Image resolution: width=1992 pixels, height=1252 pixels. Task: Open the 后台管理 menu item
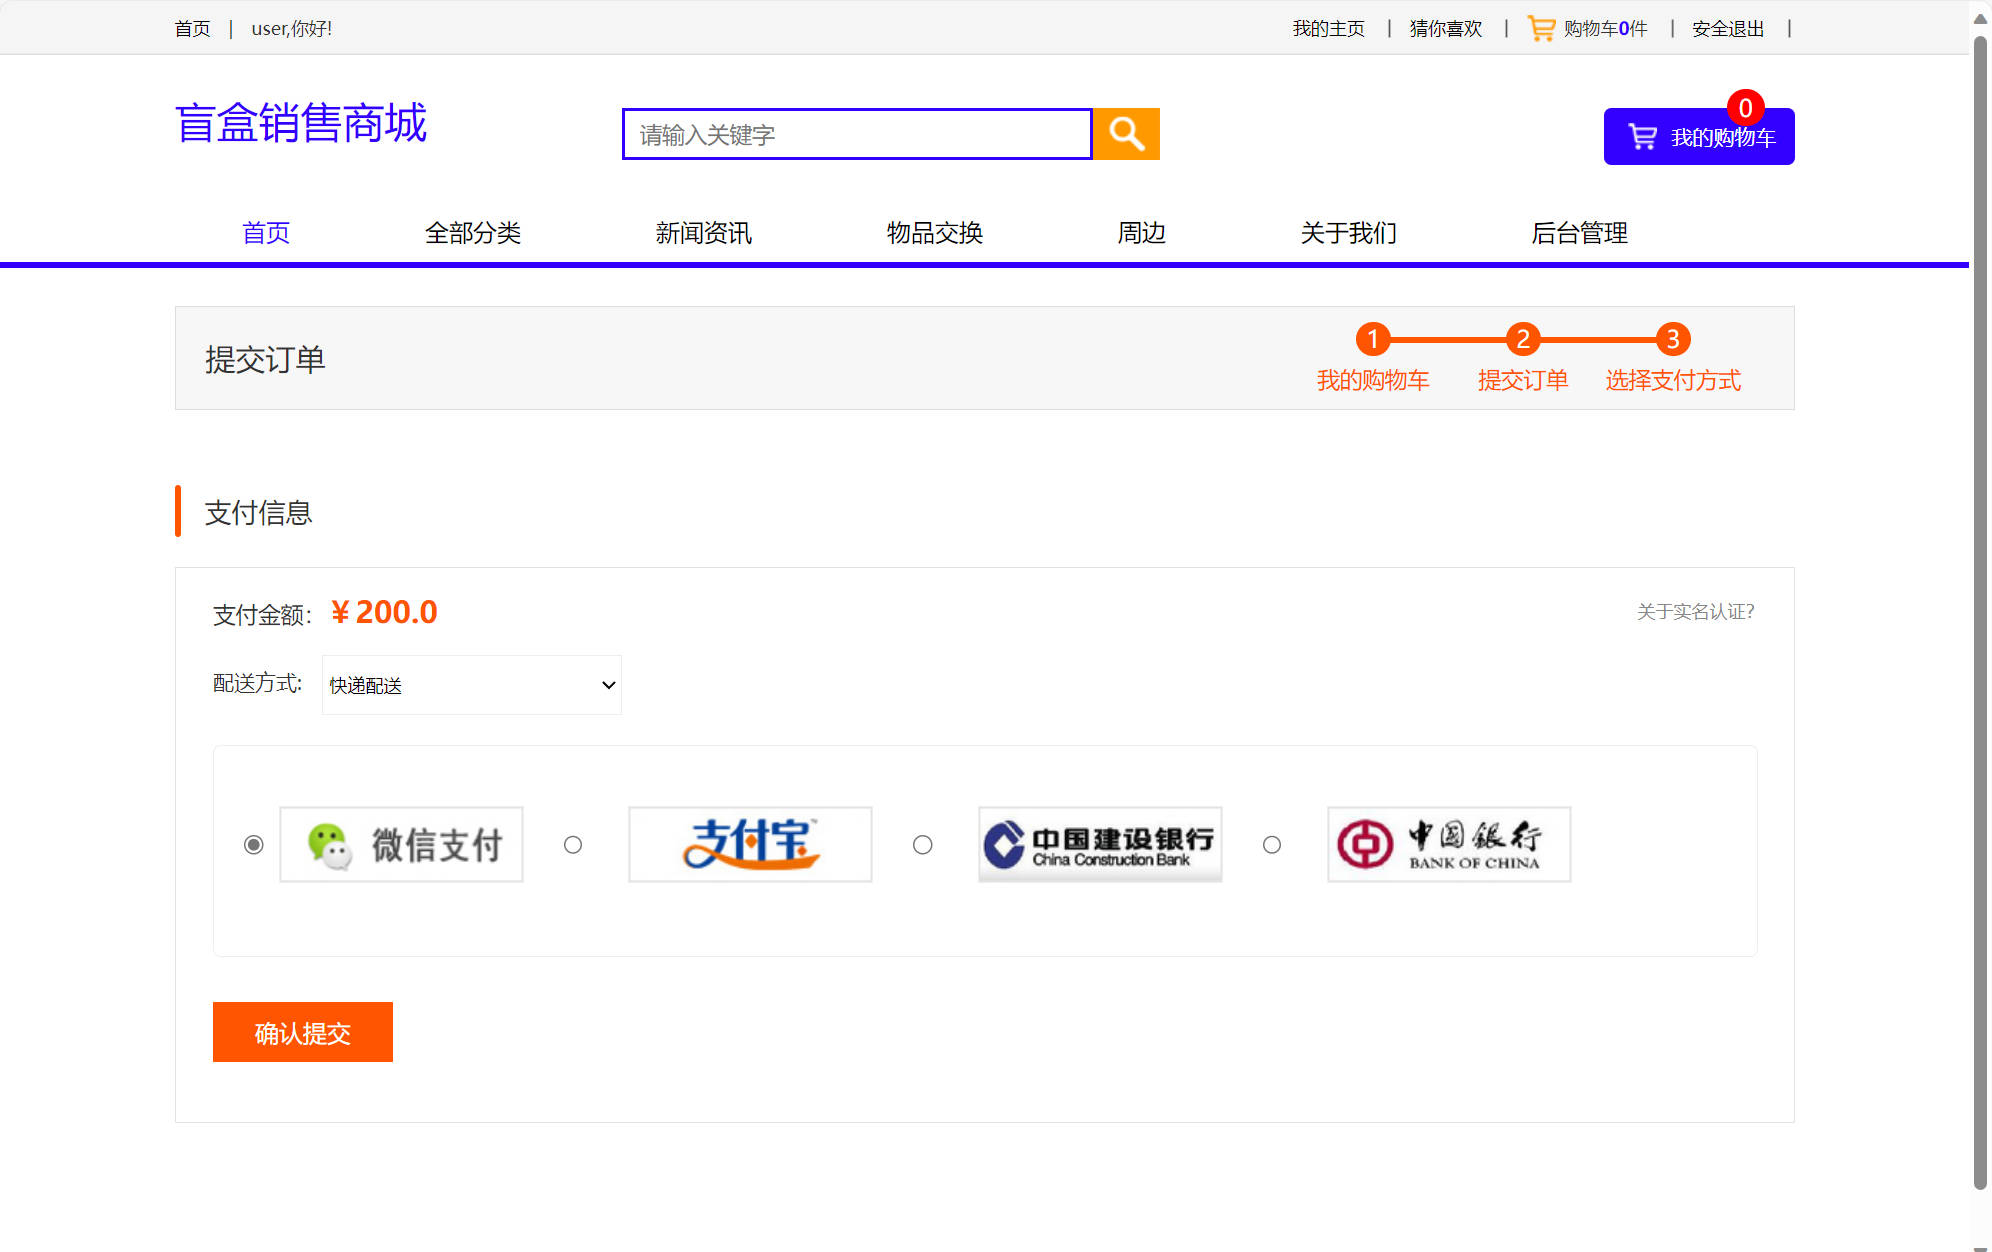point(1580,233)
